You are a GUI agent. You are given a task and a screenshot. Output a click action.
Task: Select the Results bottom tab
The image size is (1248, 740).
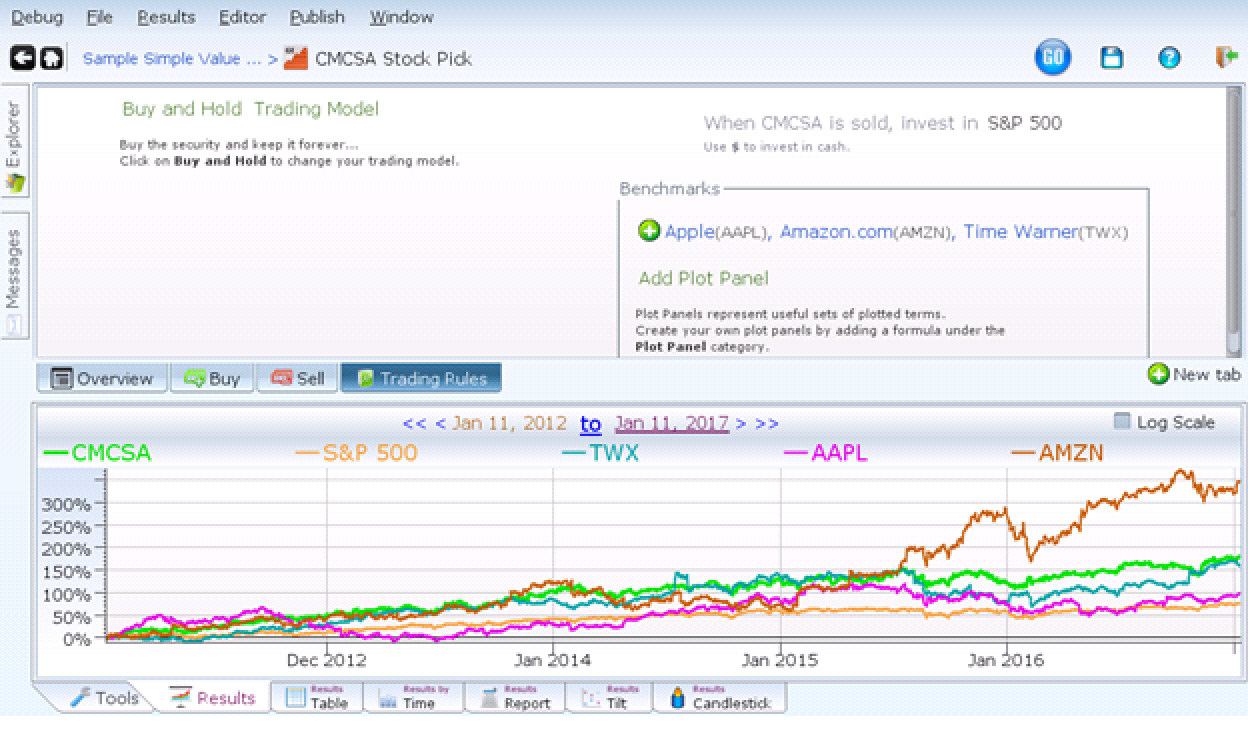[x=212, y=698]
